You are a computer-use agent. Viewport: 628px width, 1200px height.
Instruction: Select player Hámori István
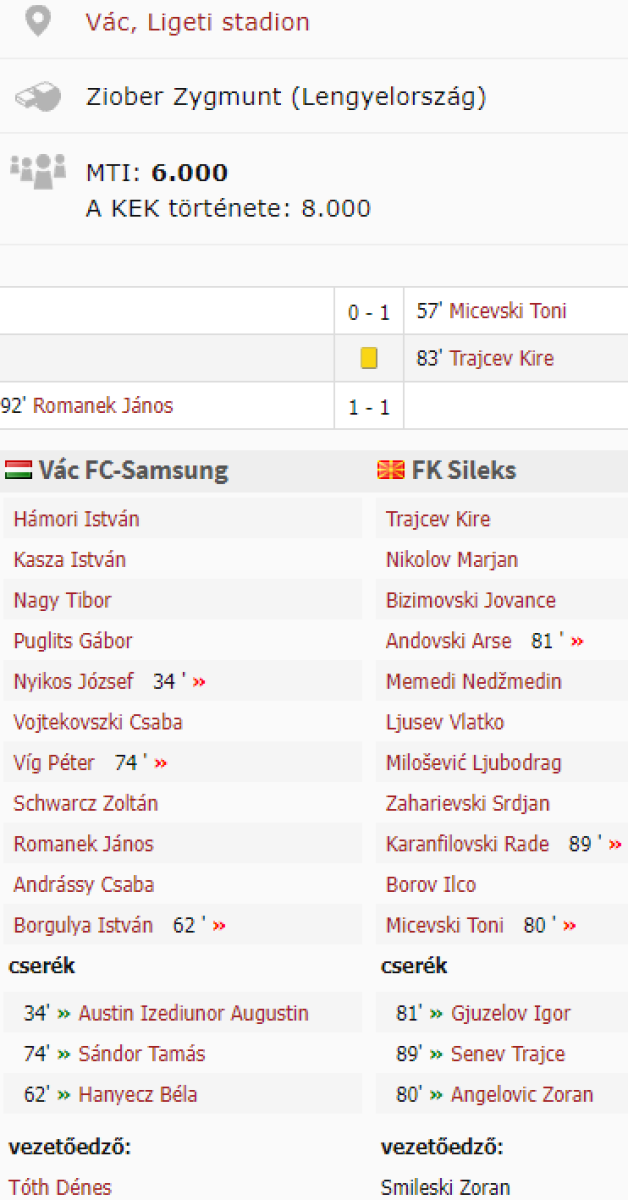[x=76, y=519]
